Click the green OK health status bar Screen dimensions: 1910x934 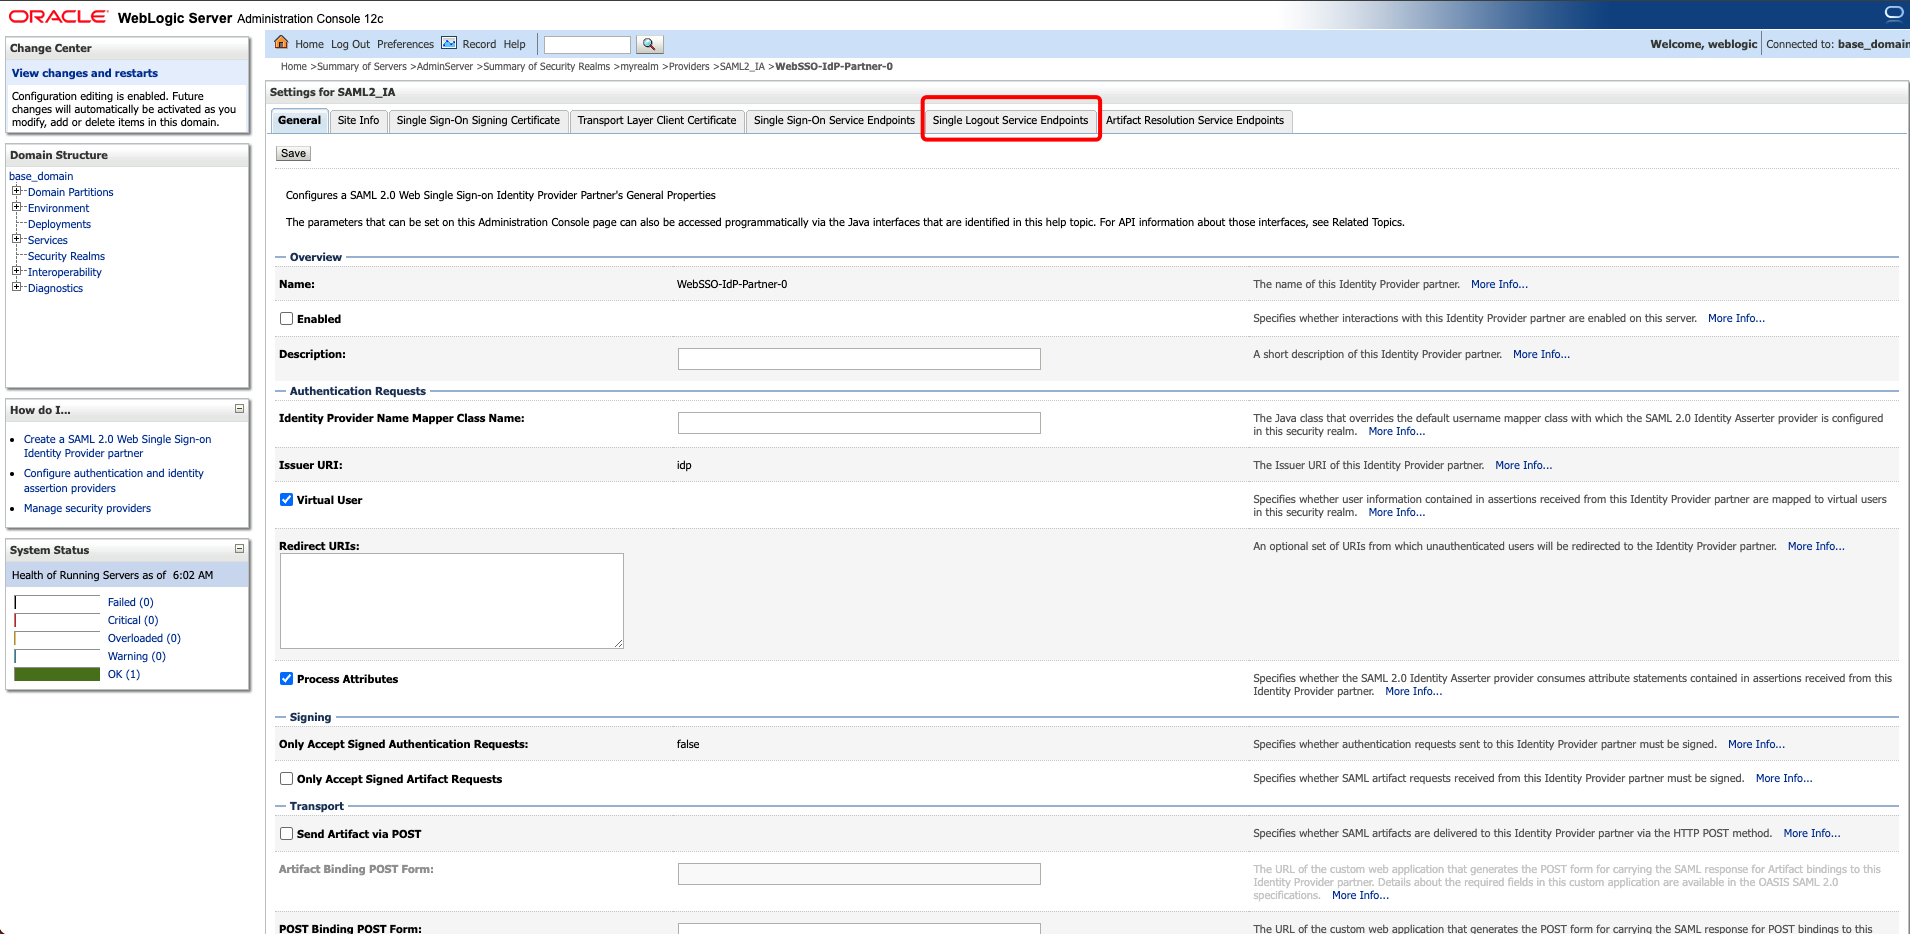[57, 674]
